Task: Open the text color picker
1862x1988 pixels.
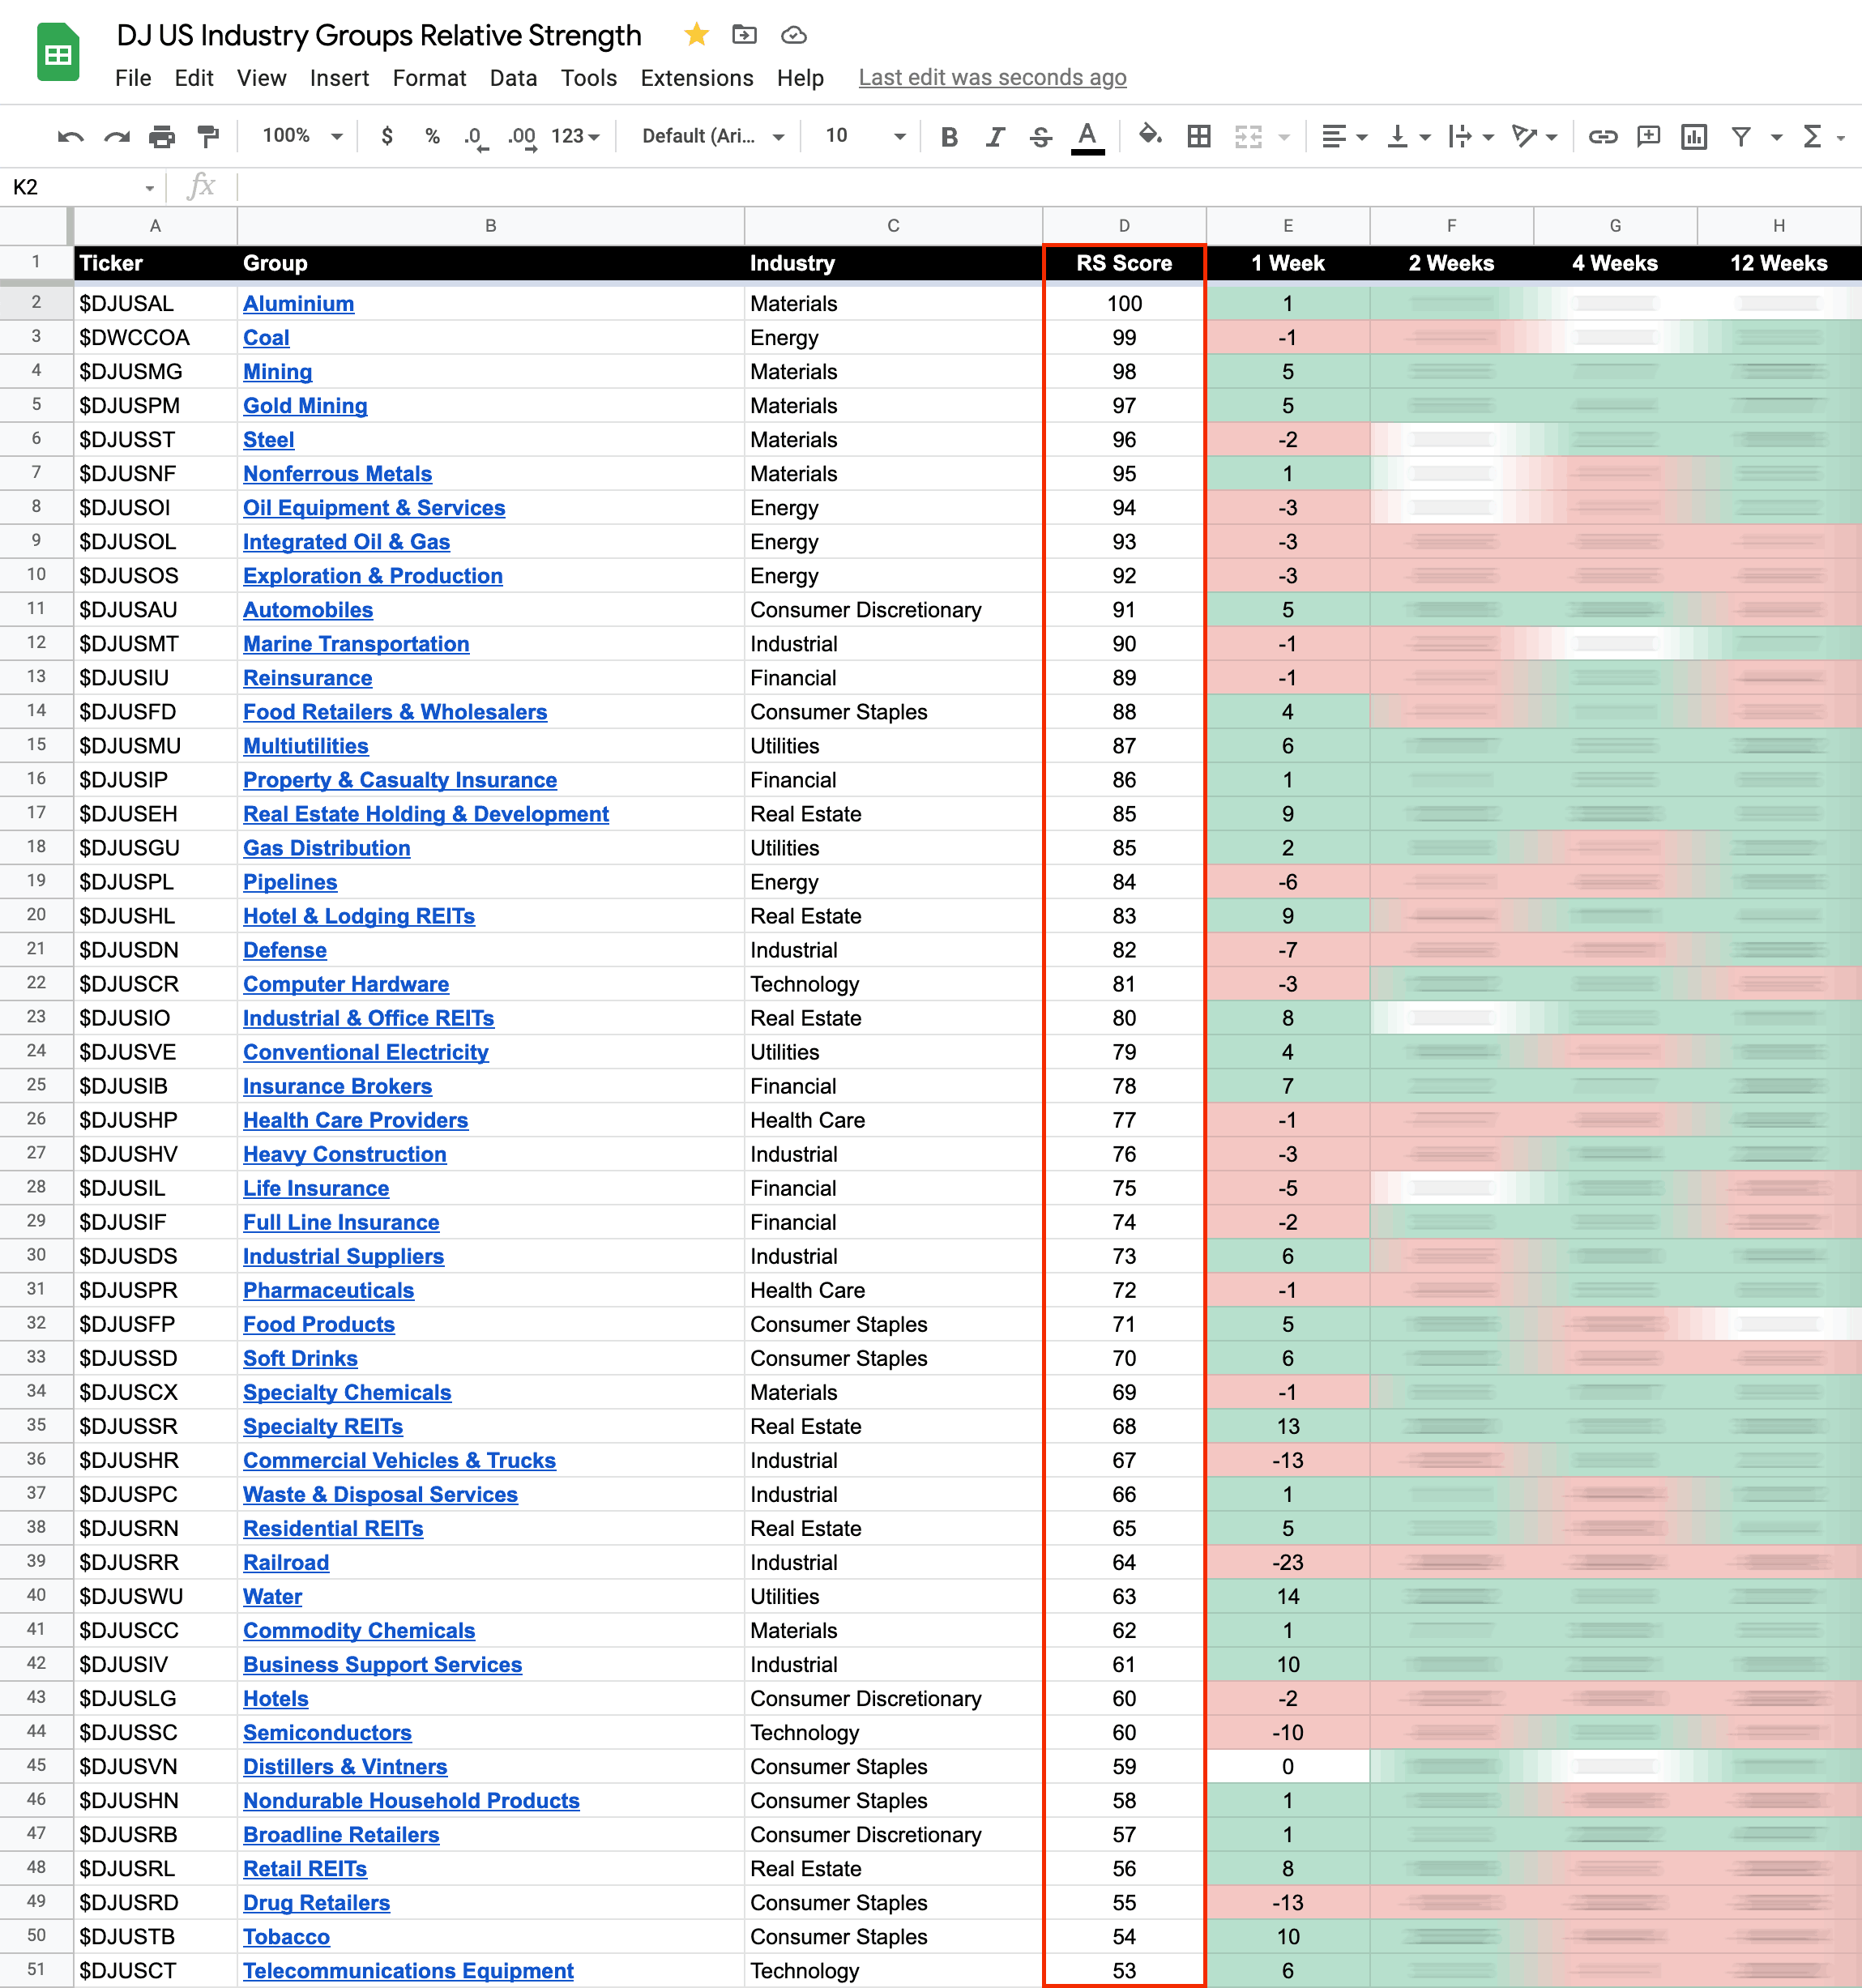Action: [1088, 137]
